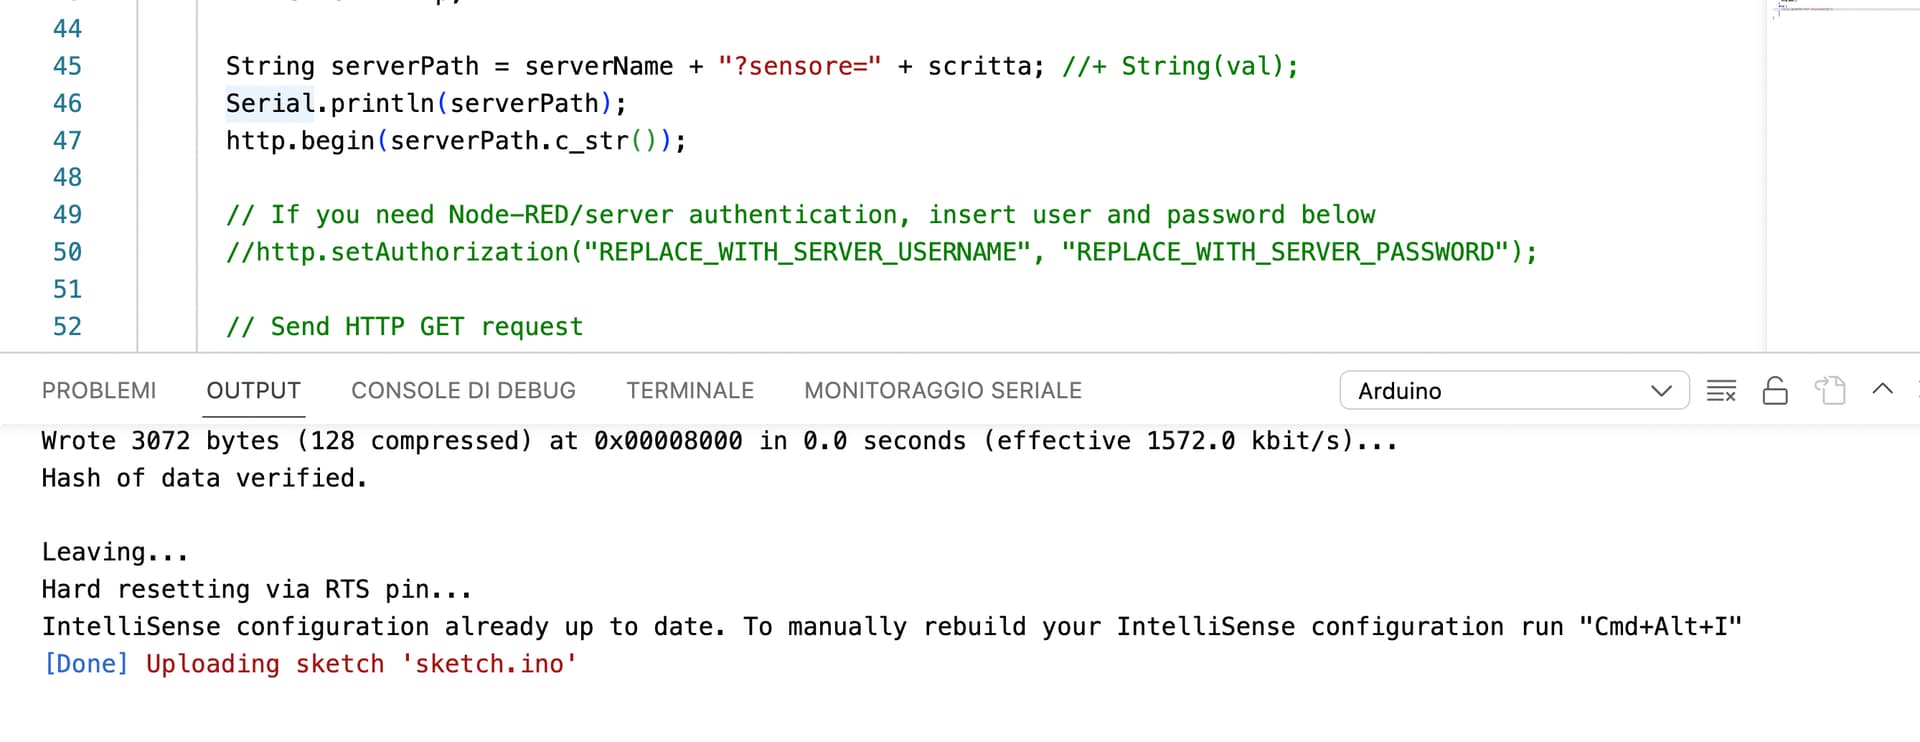This screenshot has width=1920, height=742.
Task: Select the OUTPUT tab
Action: (253, 390)
